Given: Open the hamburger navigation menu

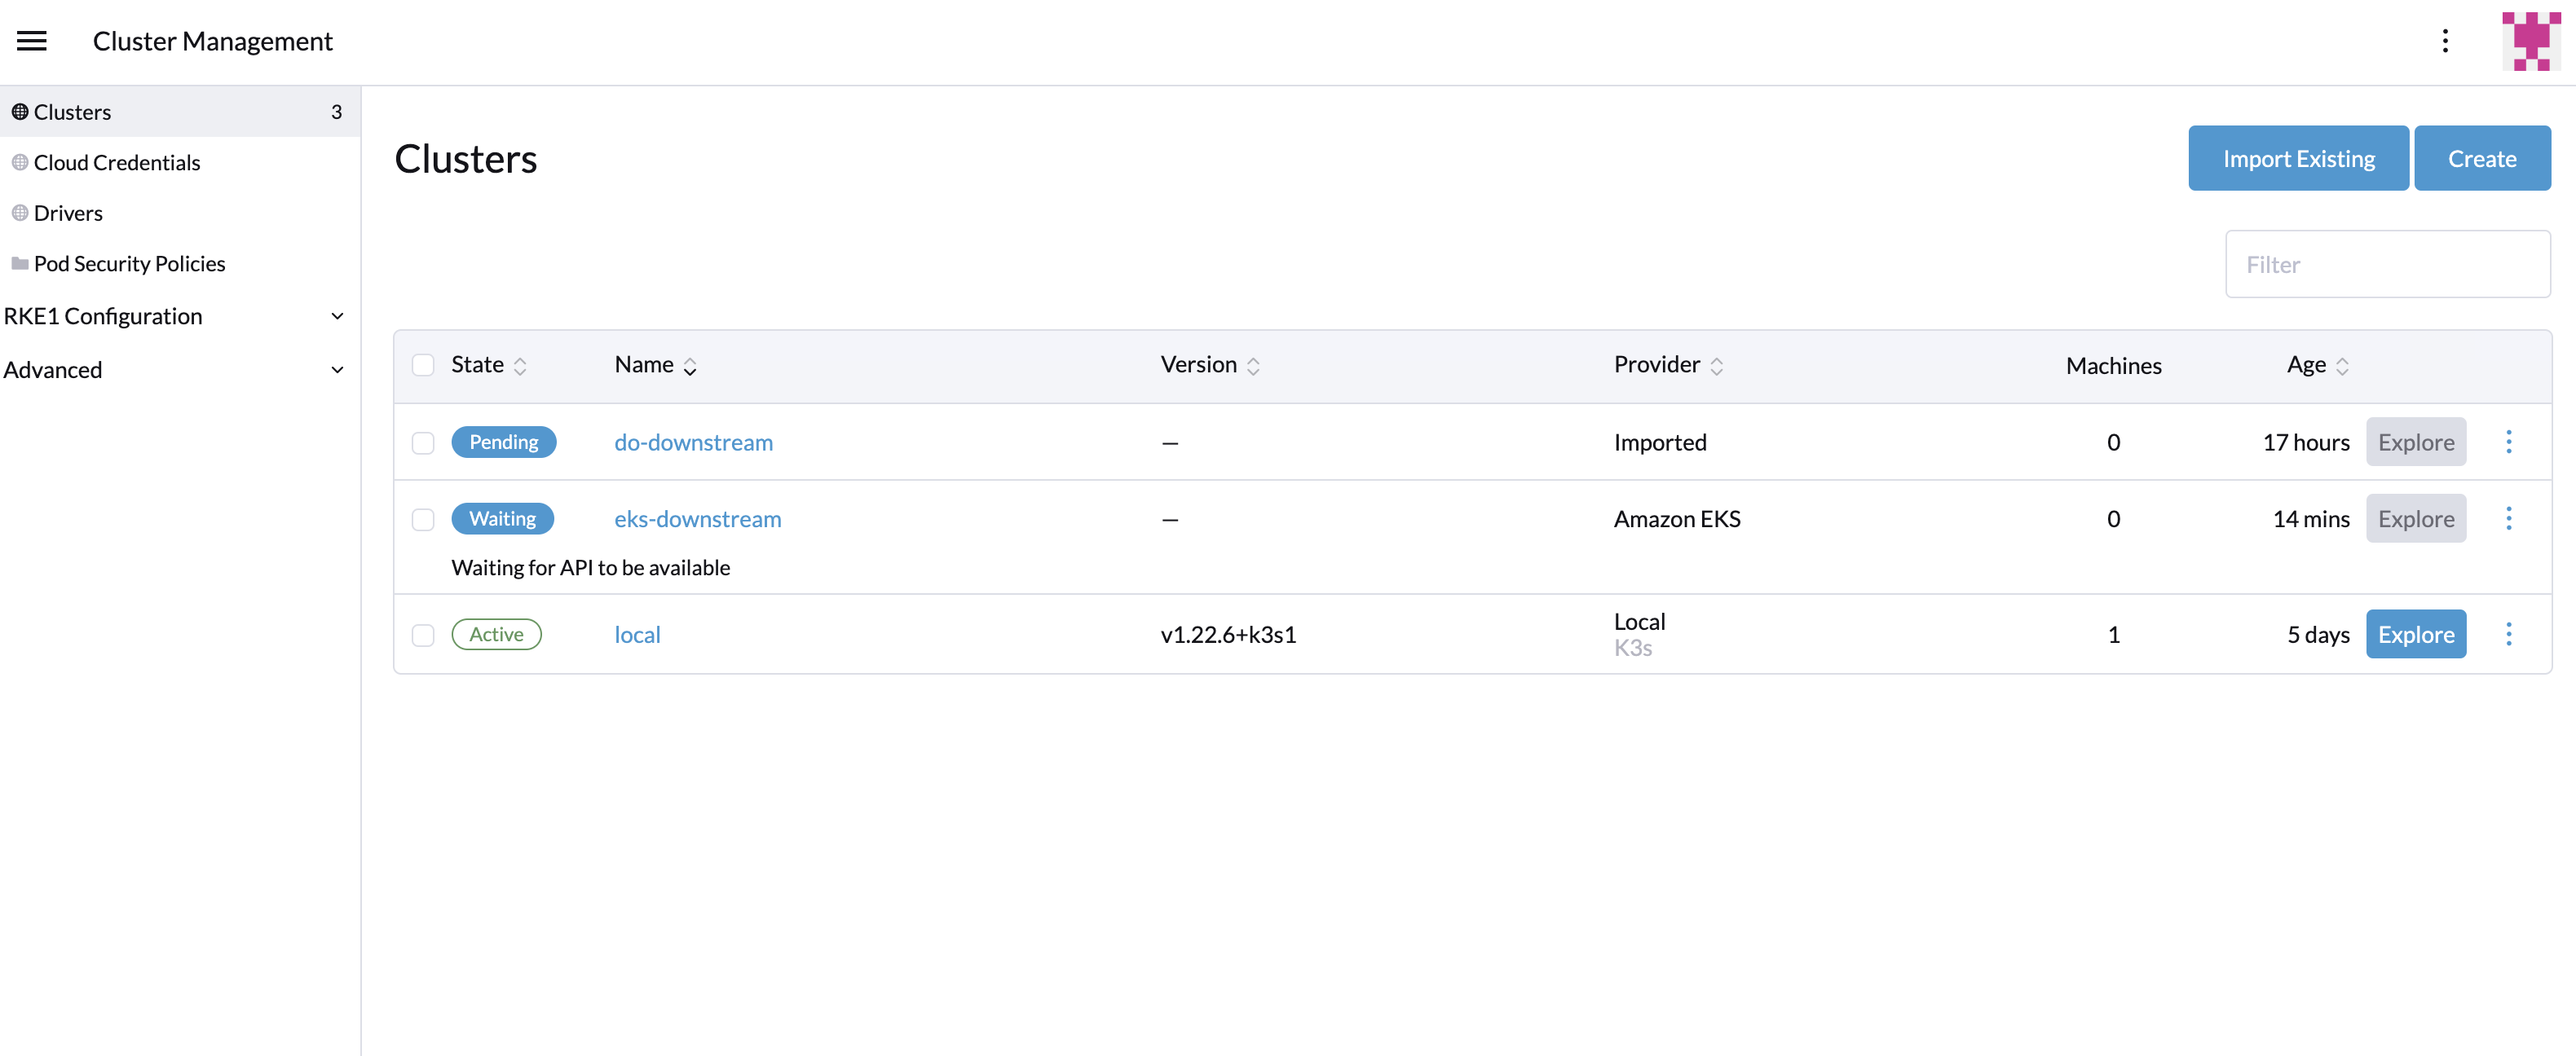Looking at the screenshot, I should [31, 40].
